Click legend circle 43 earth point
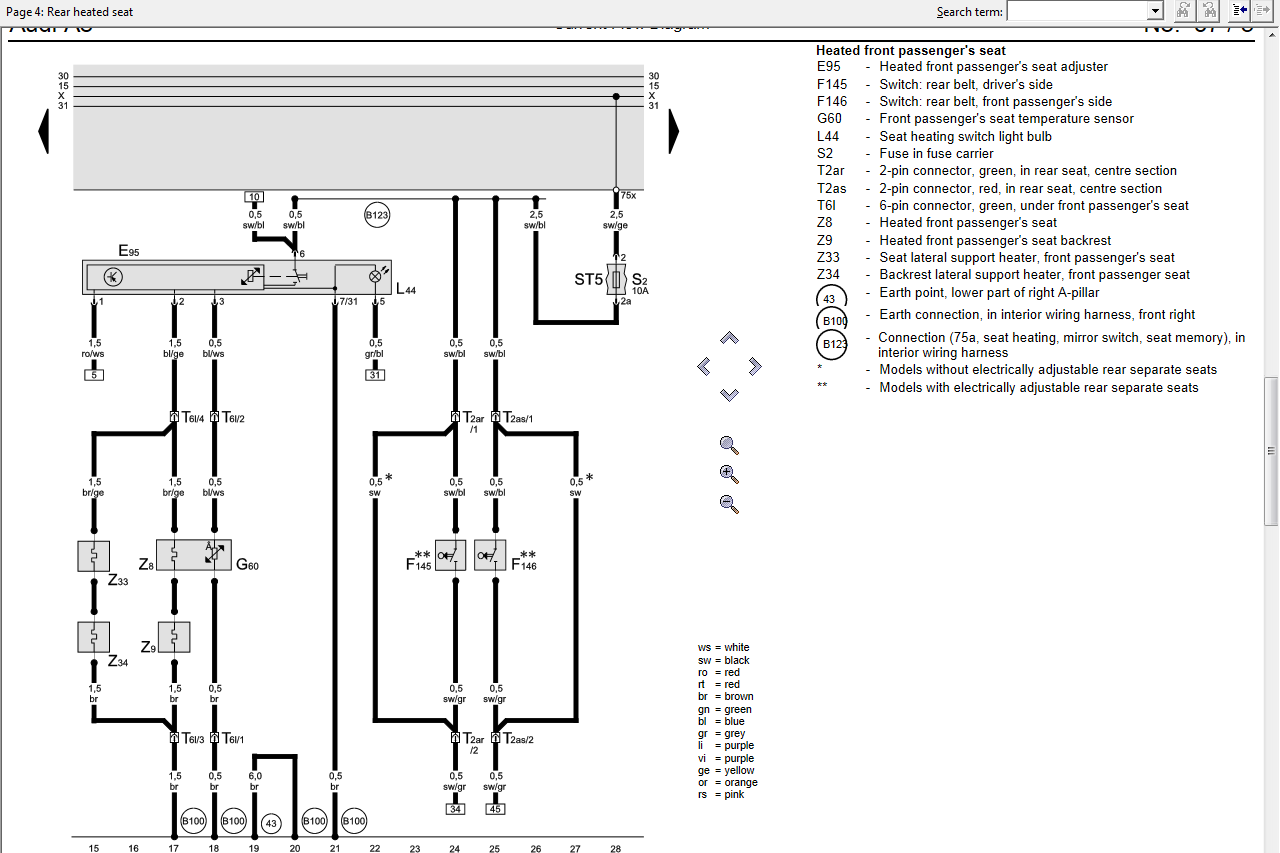1280x853 pixels. (x=832, y=298)
